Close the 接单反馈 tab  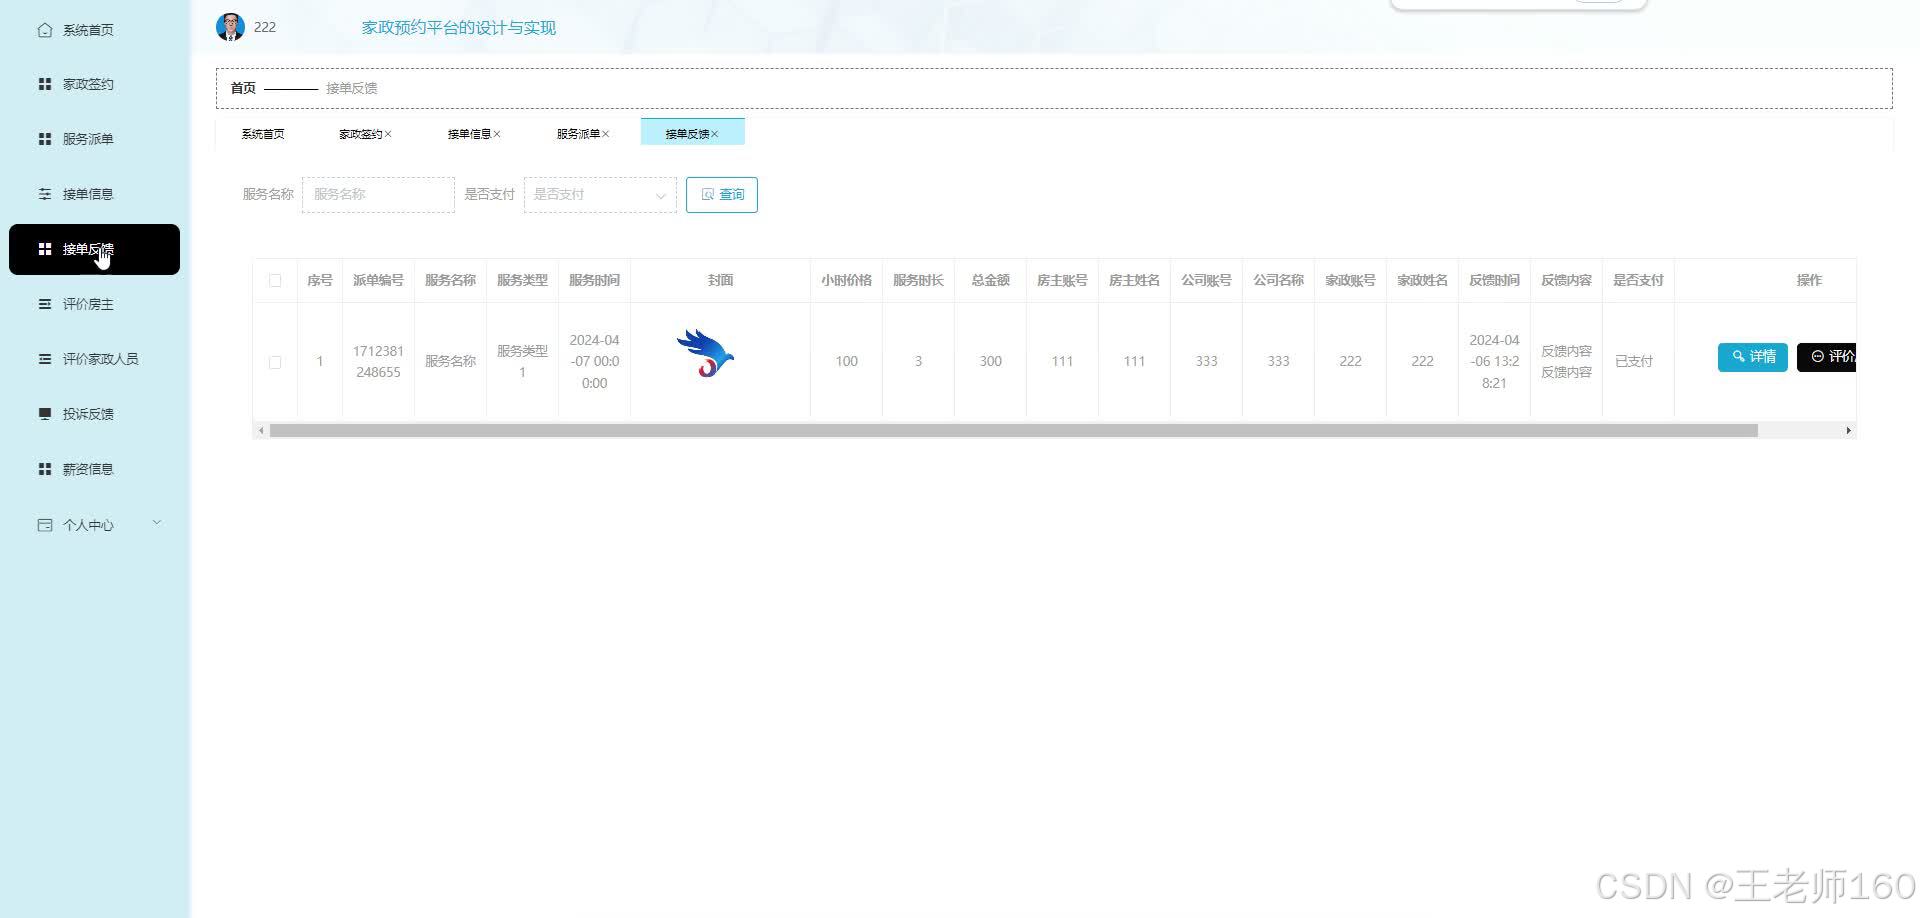[715, 134]
